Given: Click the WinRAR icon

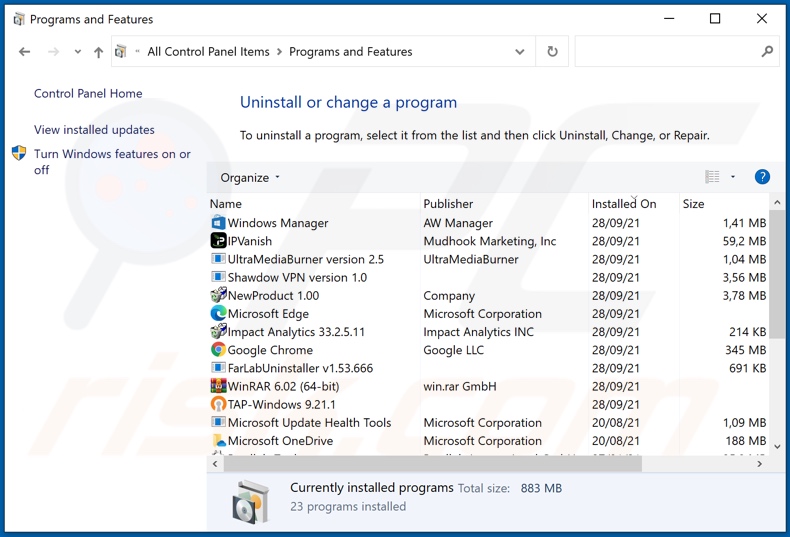Looking at the screenshot, I should (x=218, y=386).
